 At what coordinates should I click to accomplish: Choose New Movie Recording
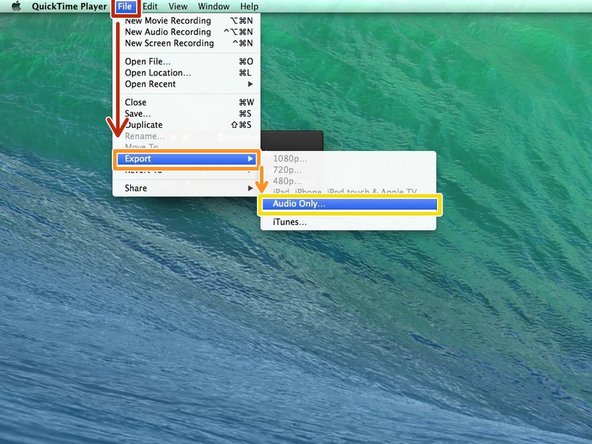(x=187, y=20)
